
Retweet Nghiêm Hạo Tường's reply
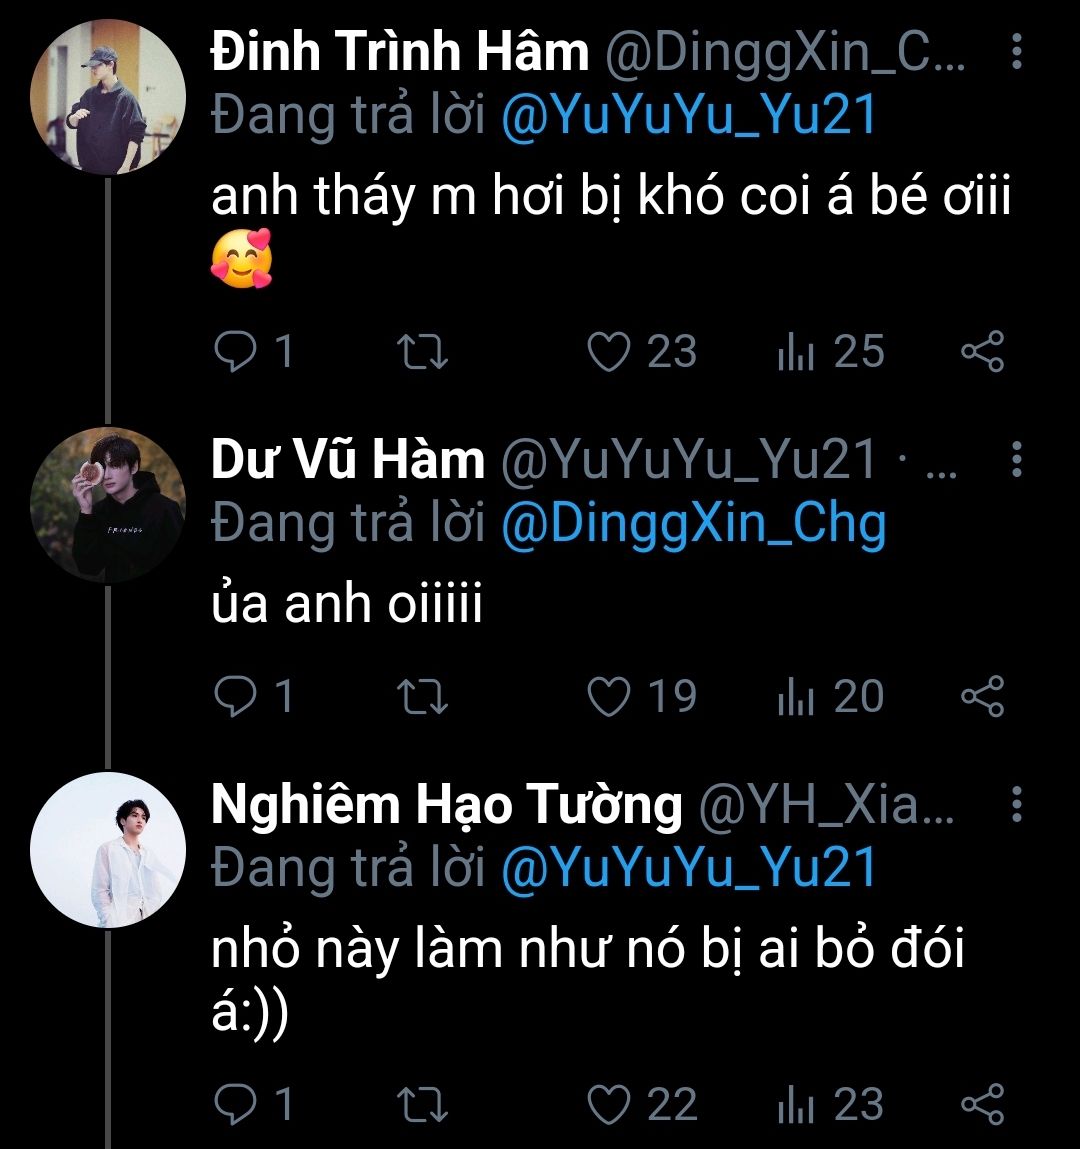coord(423,1105)
